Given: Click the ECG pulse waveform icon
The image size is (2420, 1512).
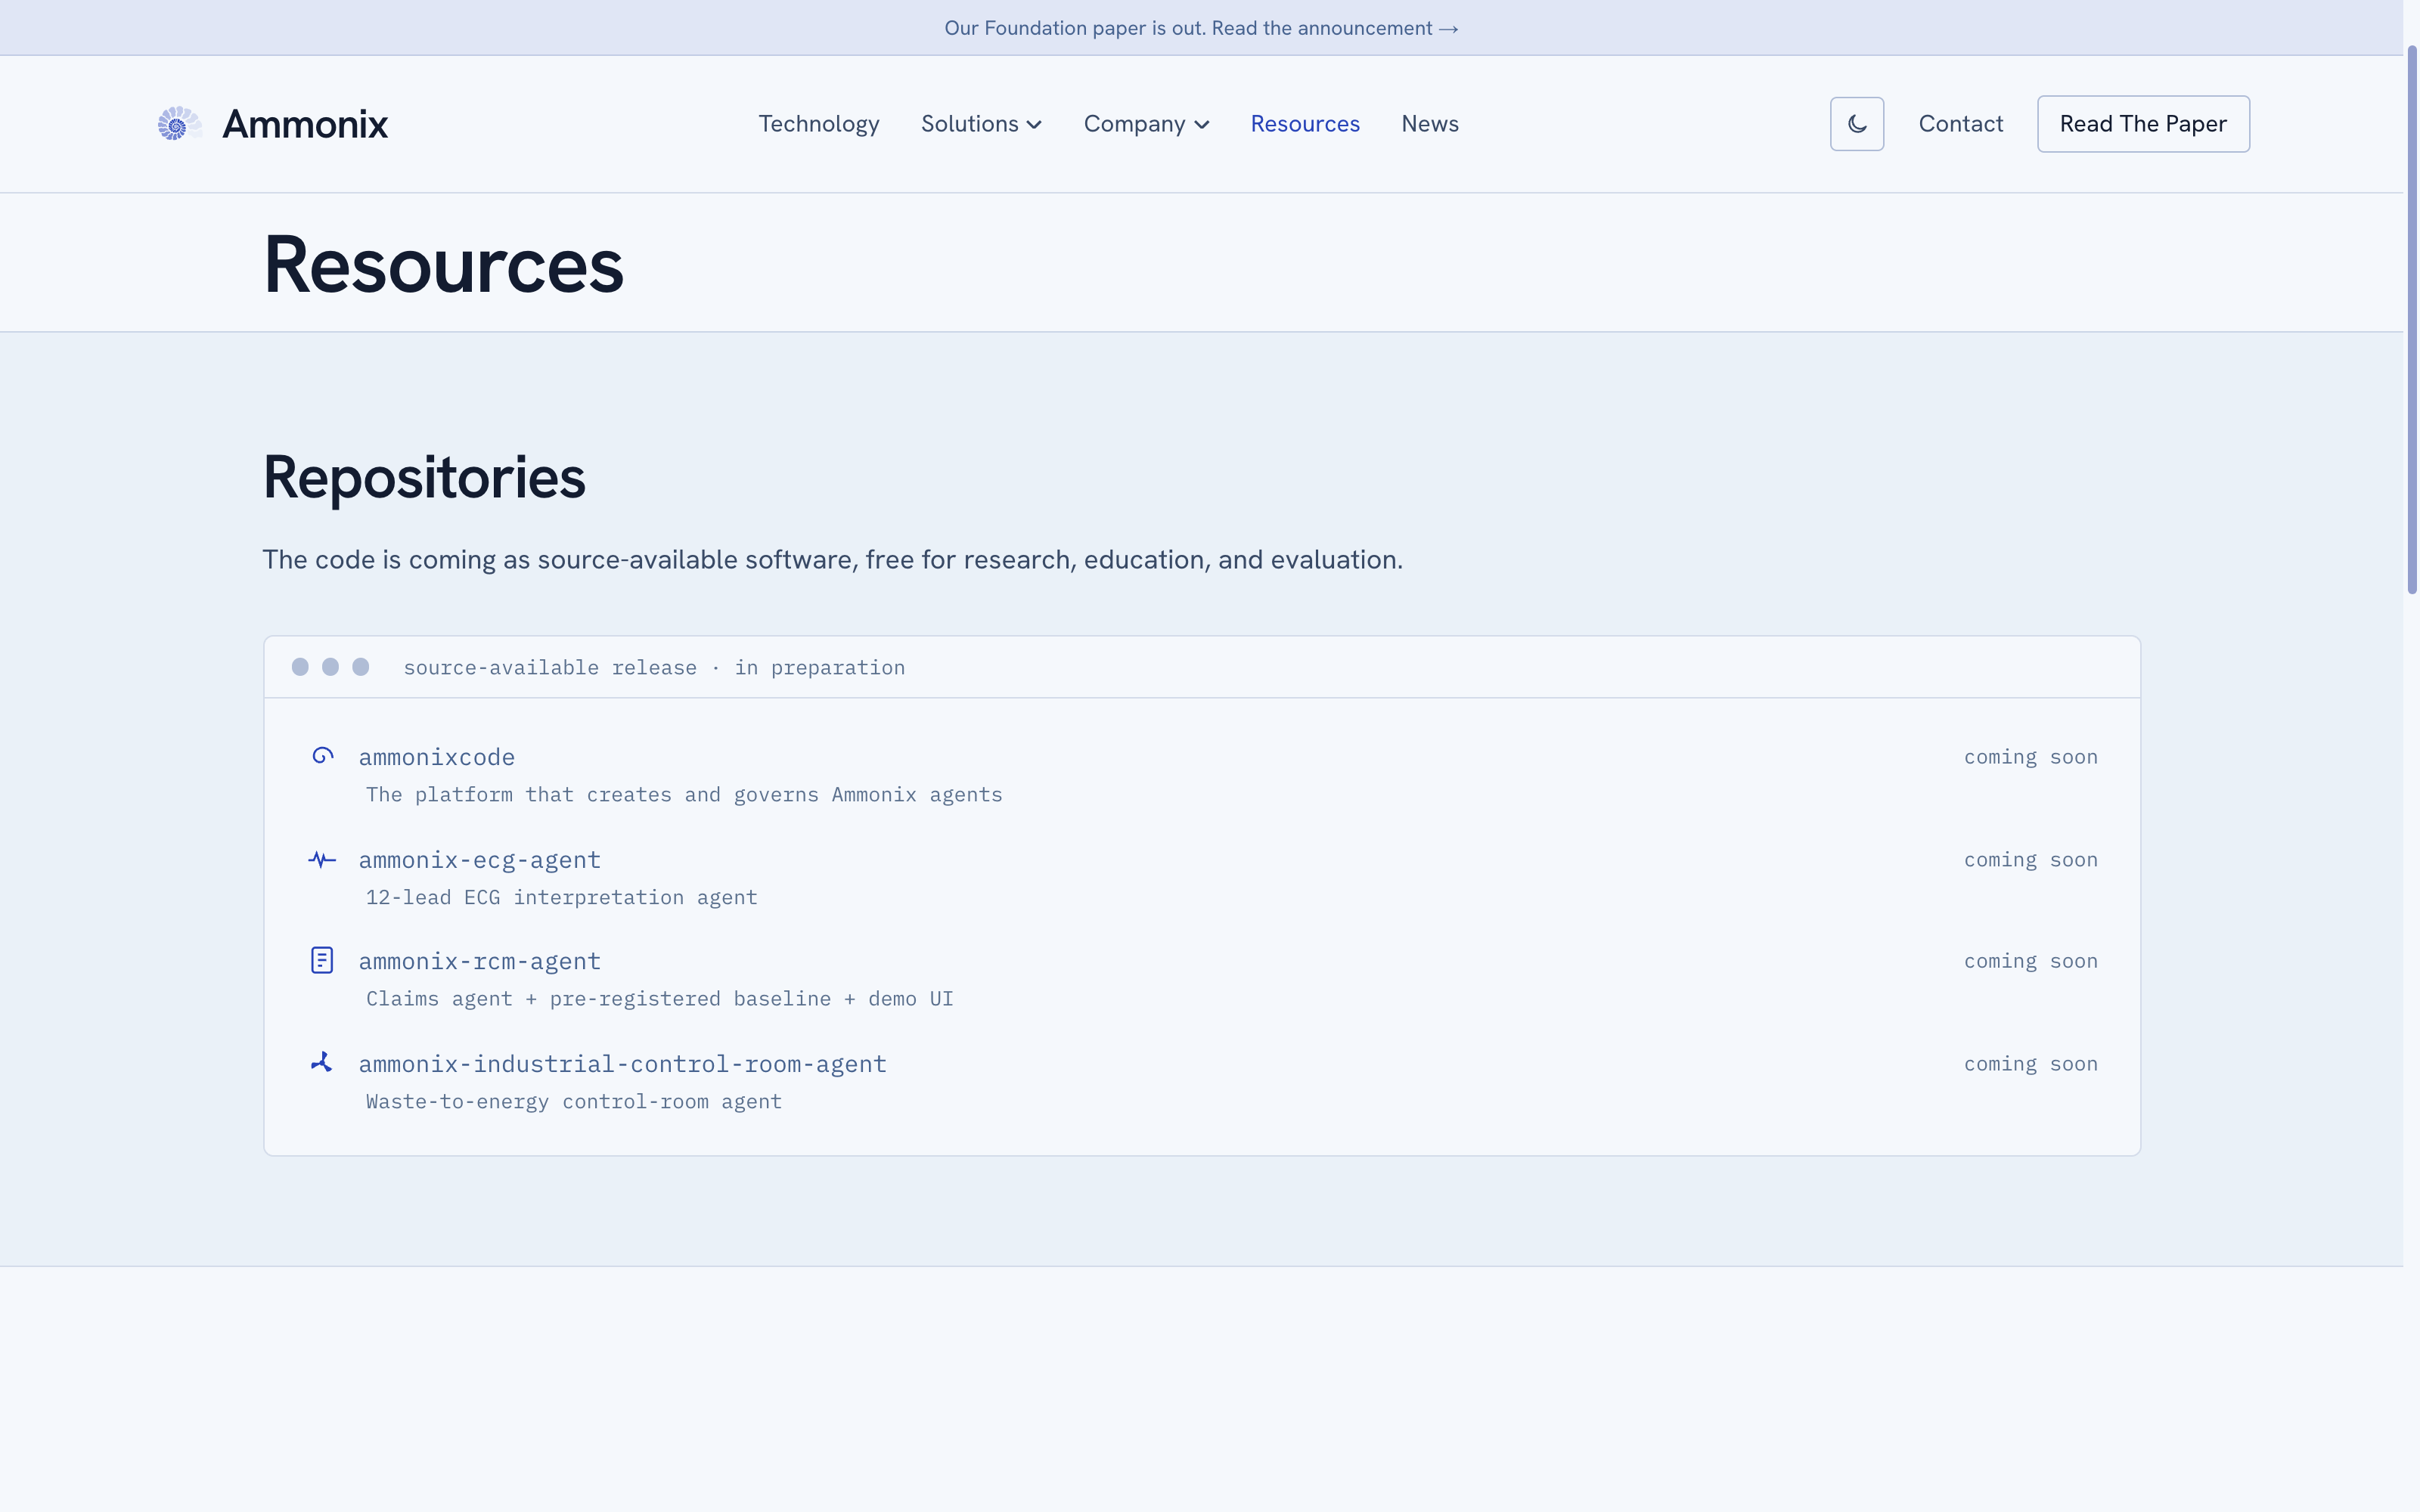Looking at the screenshot, I should [322, 860].
